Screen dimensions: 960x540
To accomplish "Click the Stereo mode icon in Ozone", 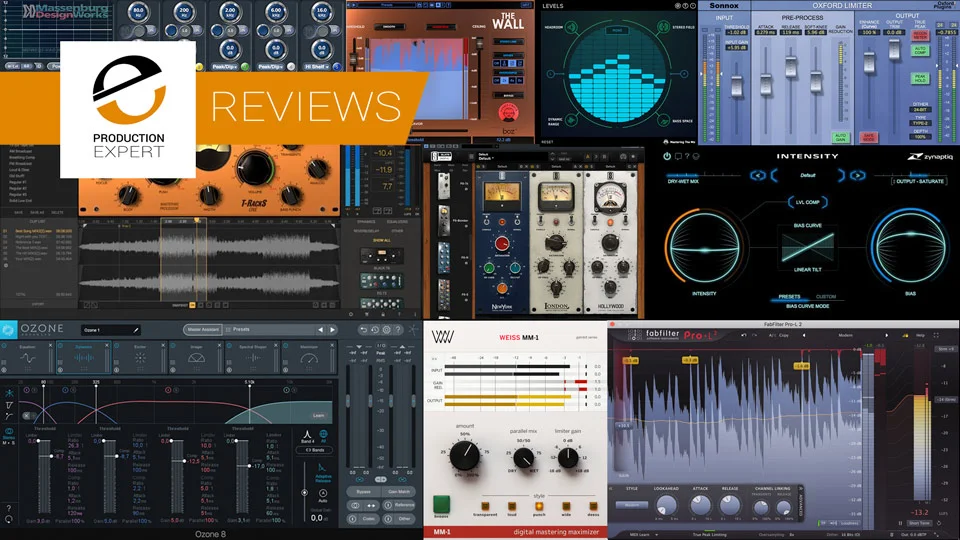I will tap(9, 433).
